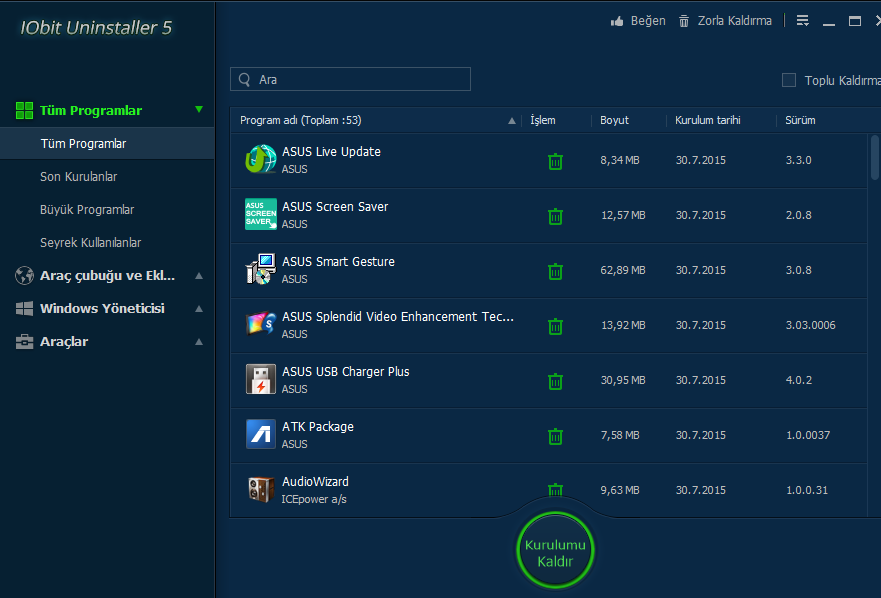This screenshot has height=598, width=881.
Task: Click trash icon for ASUS Splendid Video Enhancement
Action: 555,327
